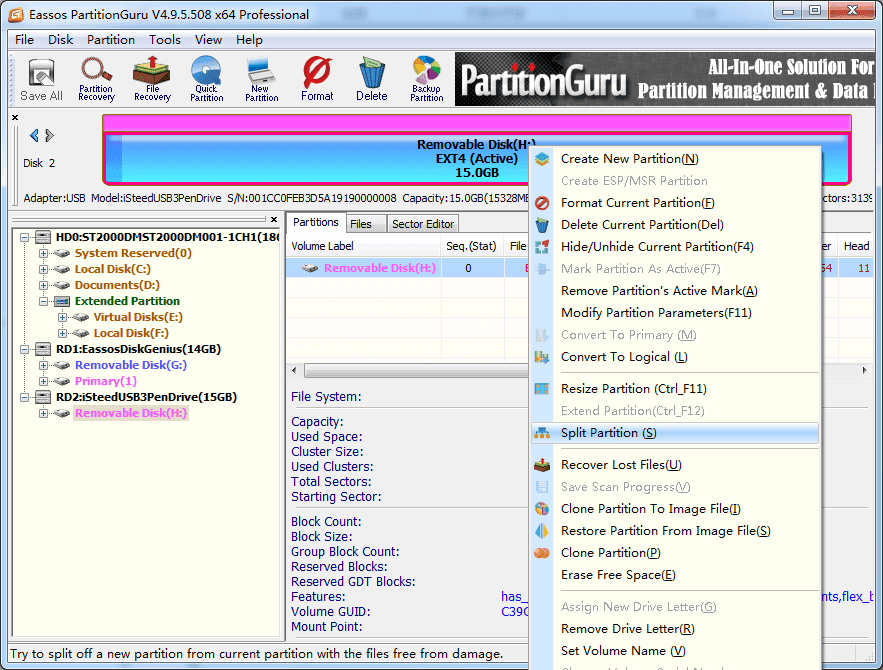Choose Modify Partition Parameters(F11)
This screenshot has height=670, width=883.
point(674,313)
